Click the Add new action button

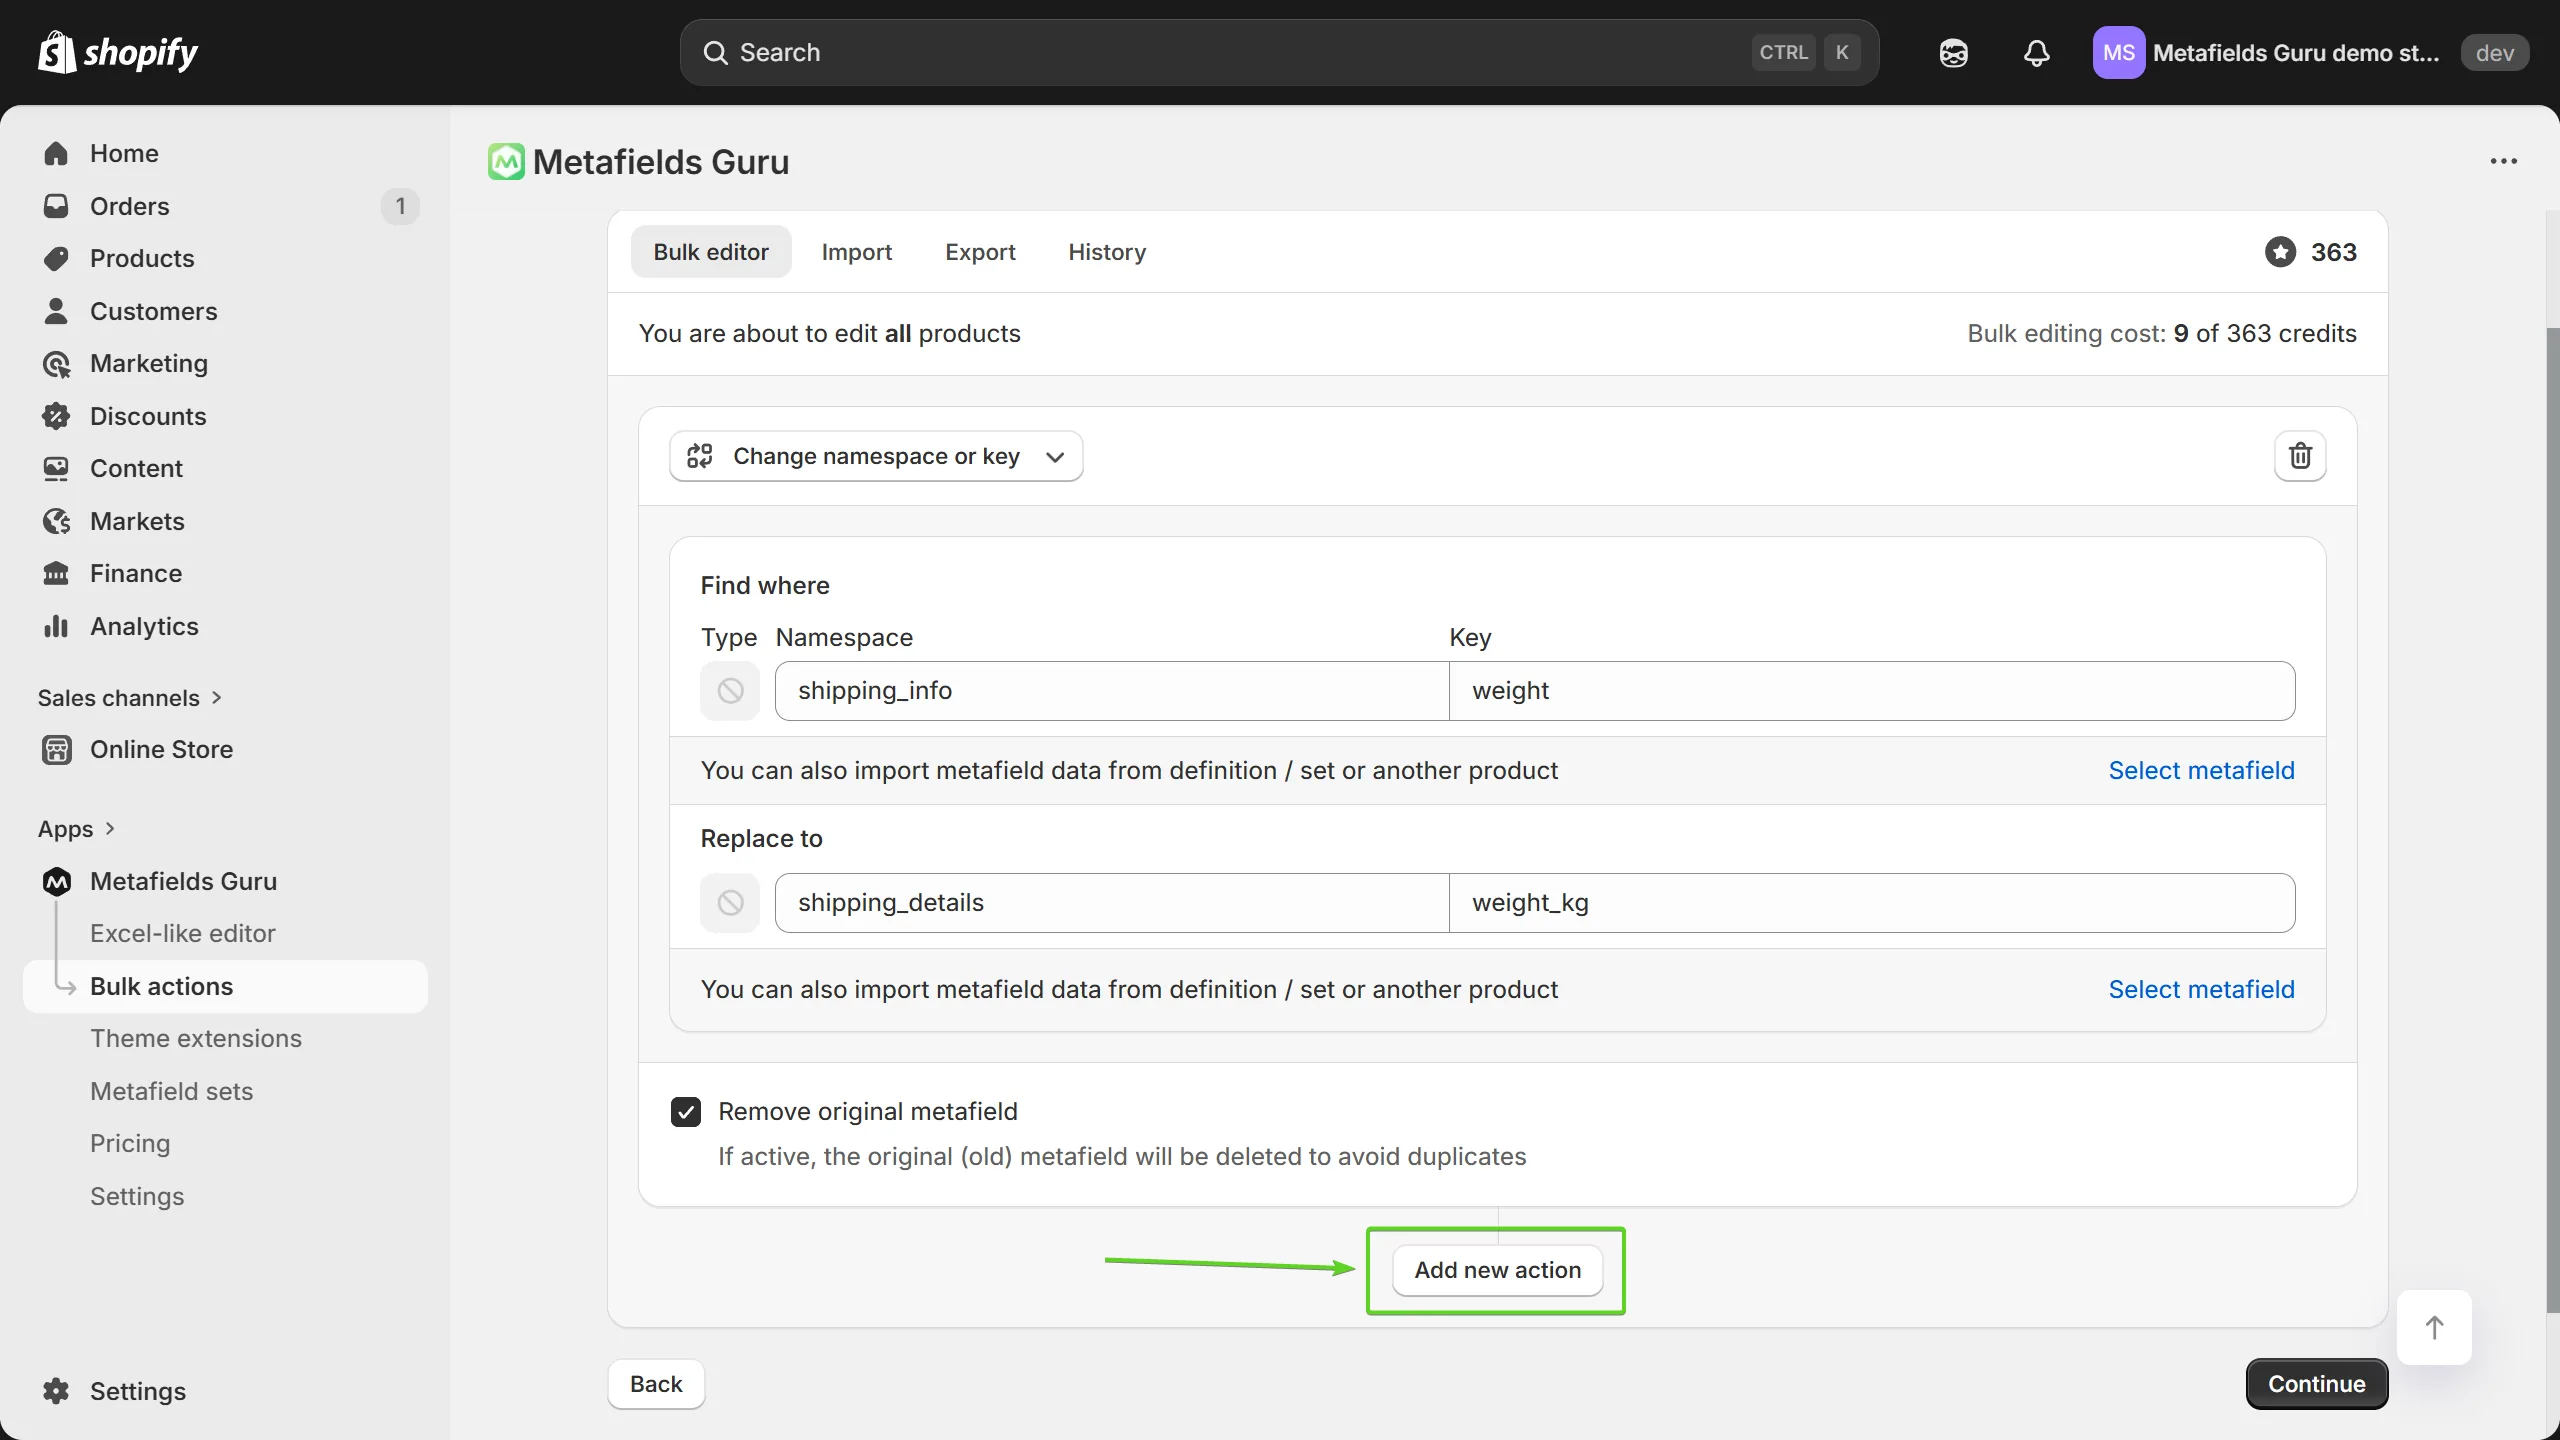pos(1497,1270)
